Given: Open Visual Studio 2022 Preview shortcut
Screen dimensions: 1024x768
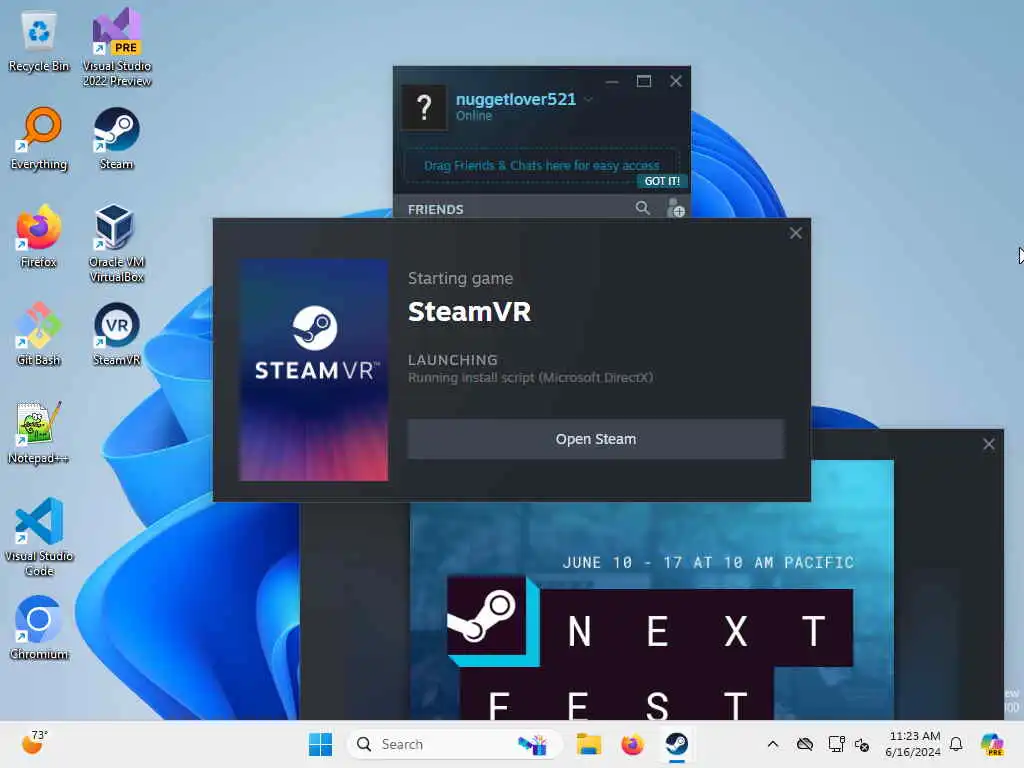Looking at the screenshot, I should (117, 48).
